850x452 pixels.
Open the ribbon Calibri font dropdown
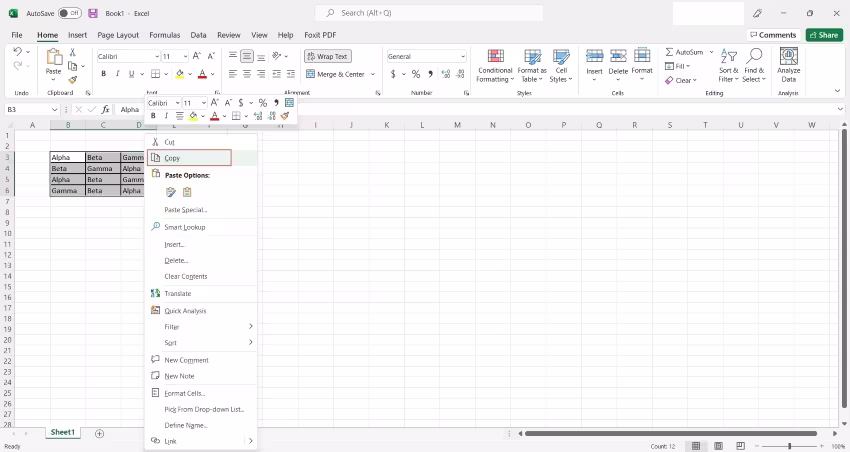(x=157, y=56)
